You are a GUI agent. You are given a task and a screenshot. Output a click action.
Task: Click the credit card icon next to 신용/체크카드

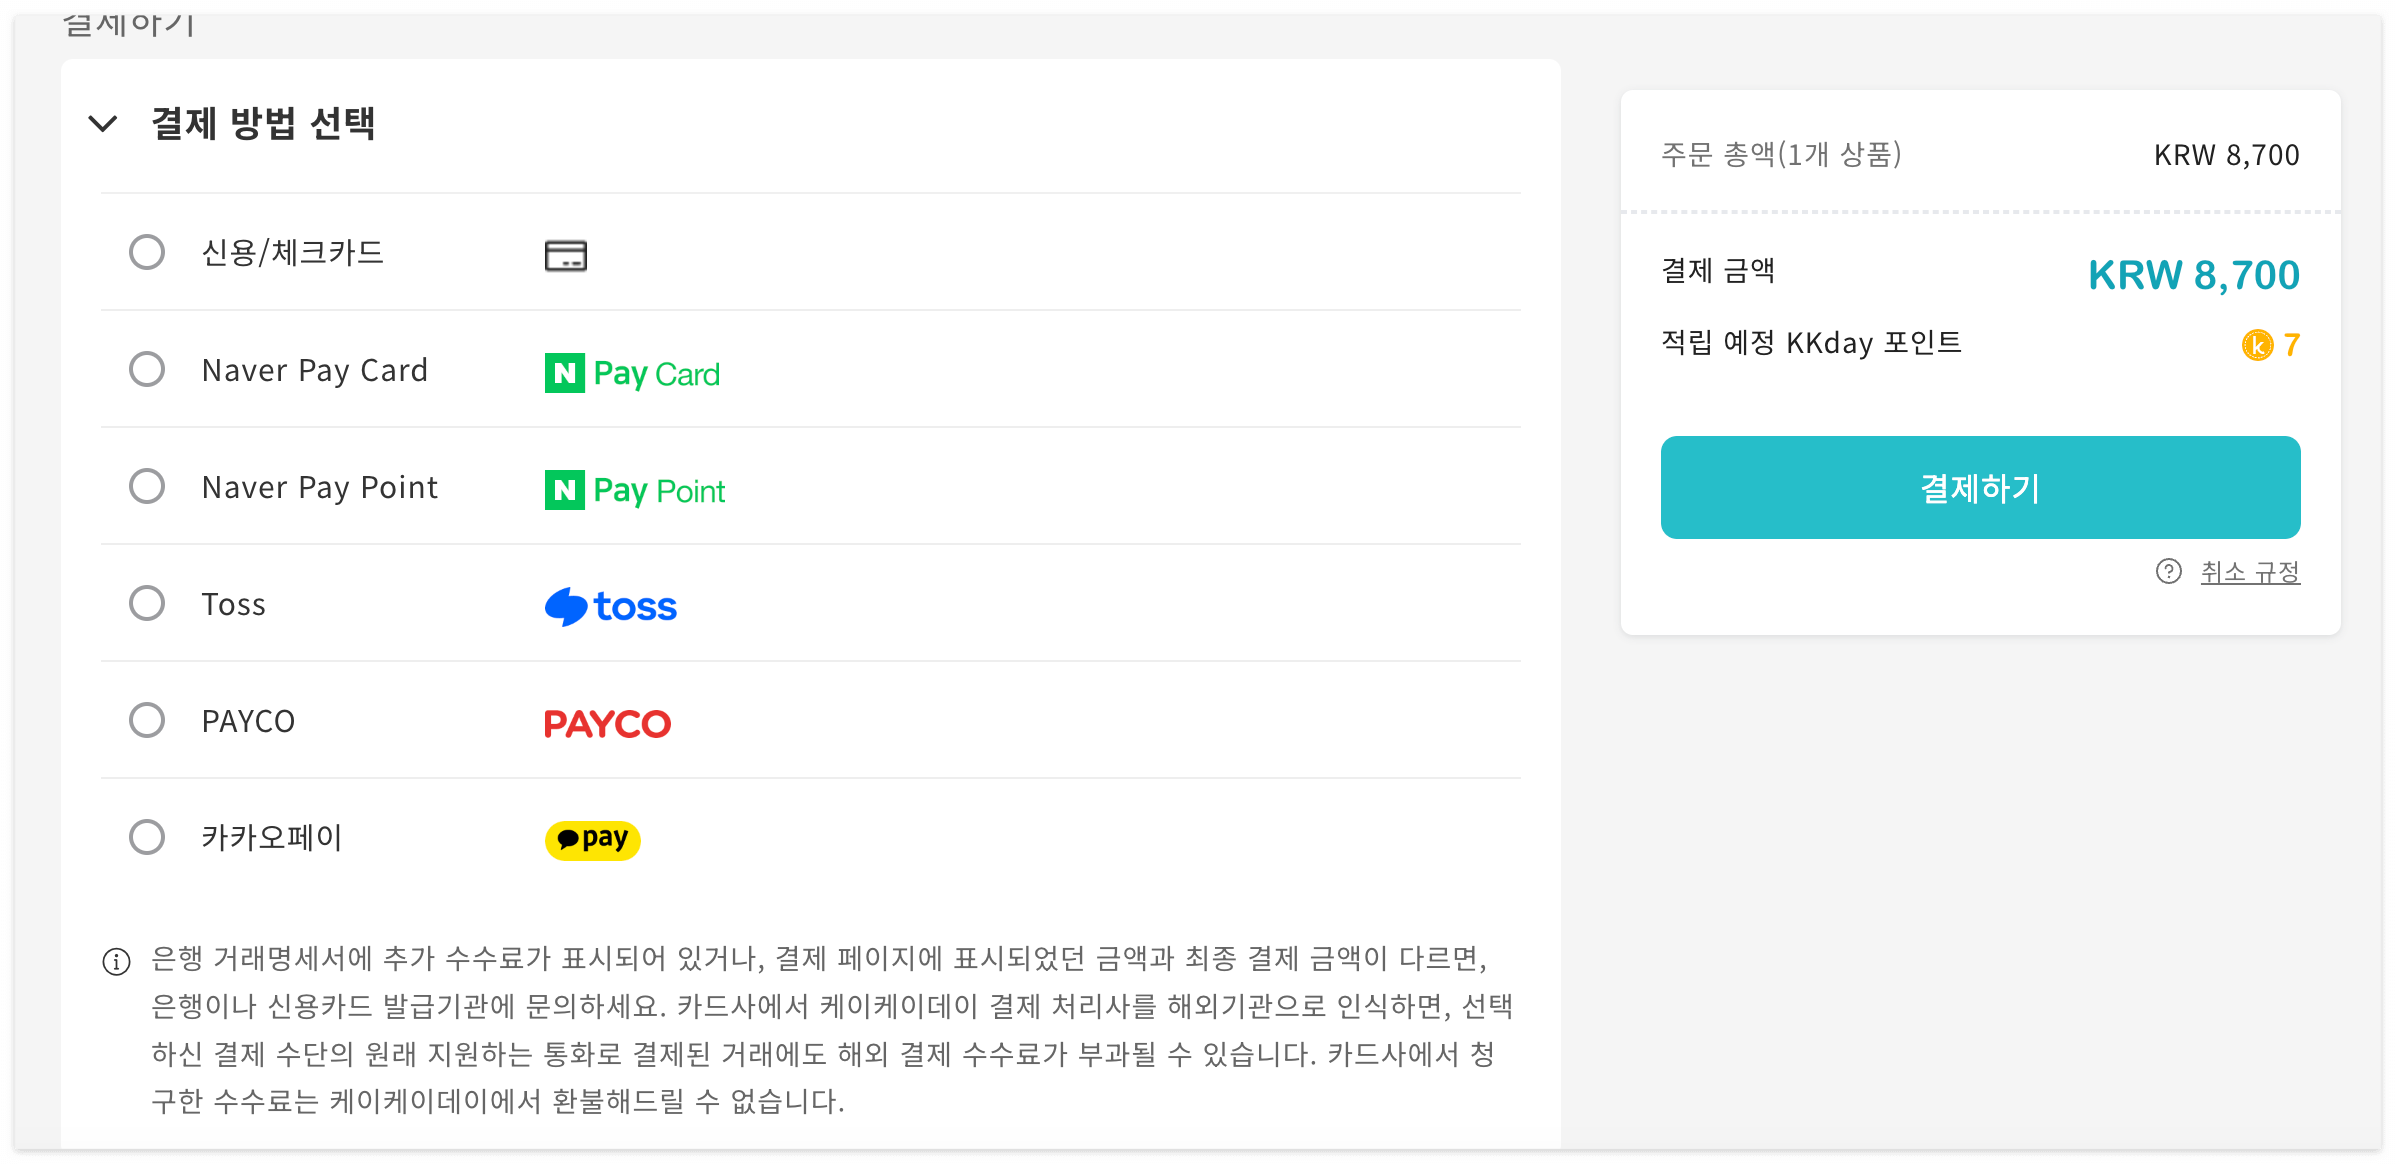coord(564,256)
